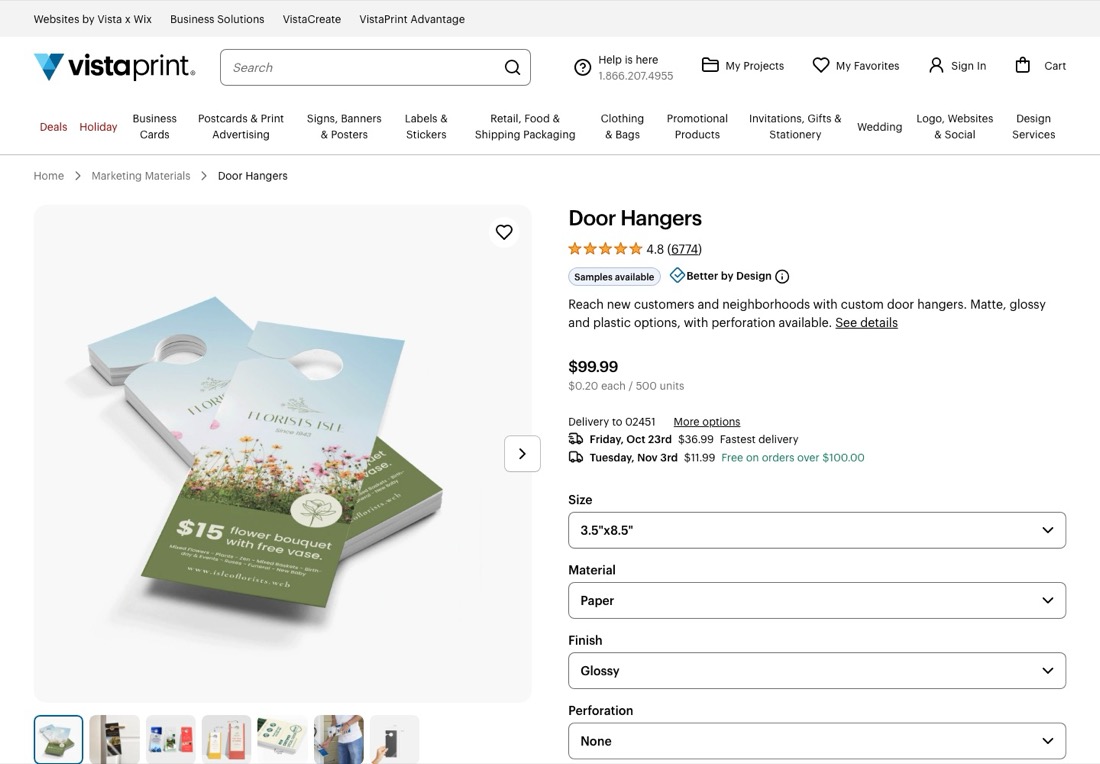Open Postcards & Print Advertising menu
This screenshot has height=764, width=1100.
click(x=241, y=126)
